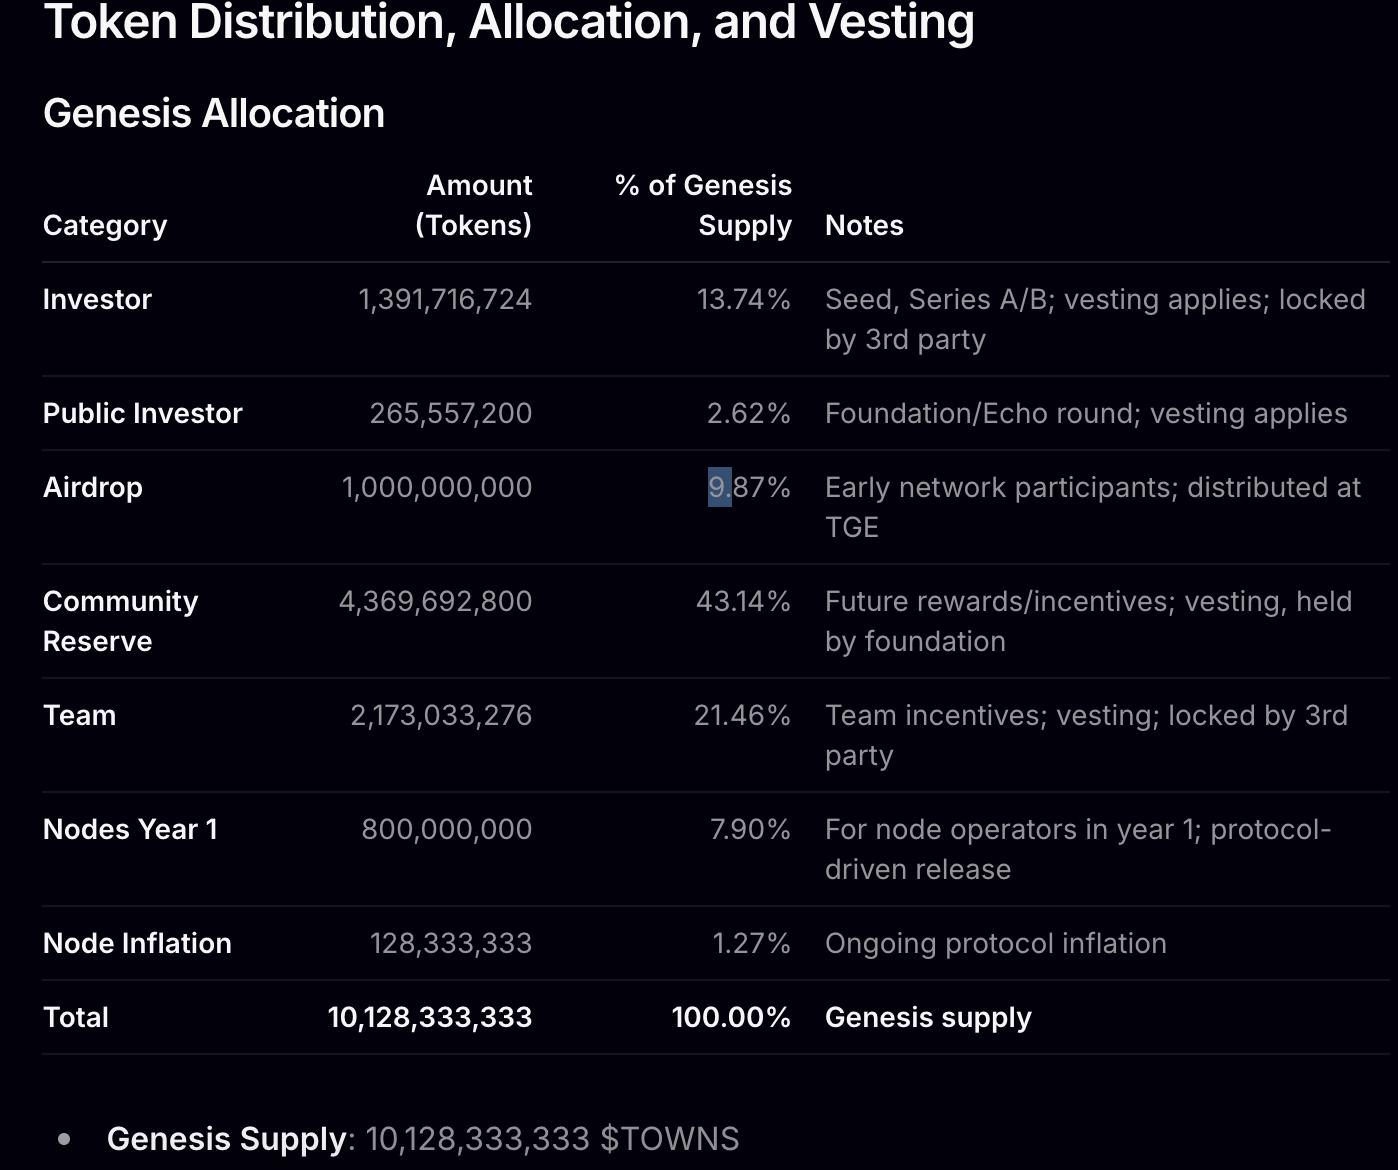This screenshot has width=1398, height=1170.
Task: Click the 100.00% total percentage
Action: point(731,1017)
